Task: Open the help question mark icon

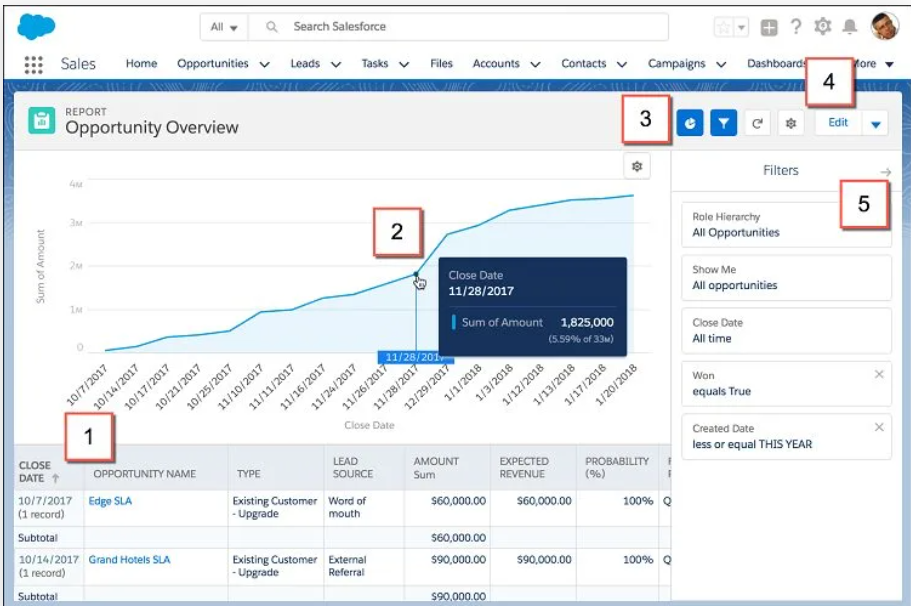Action: (x=796, y=26)
